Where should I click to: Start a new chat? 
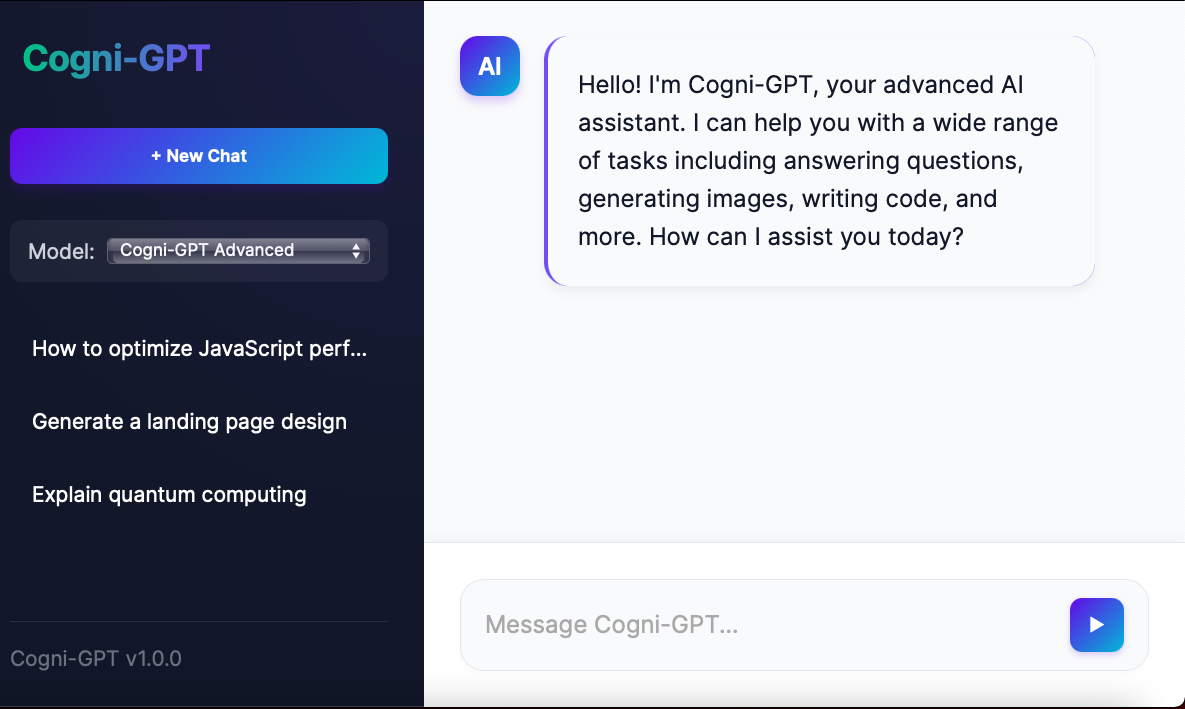(199, 156)
